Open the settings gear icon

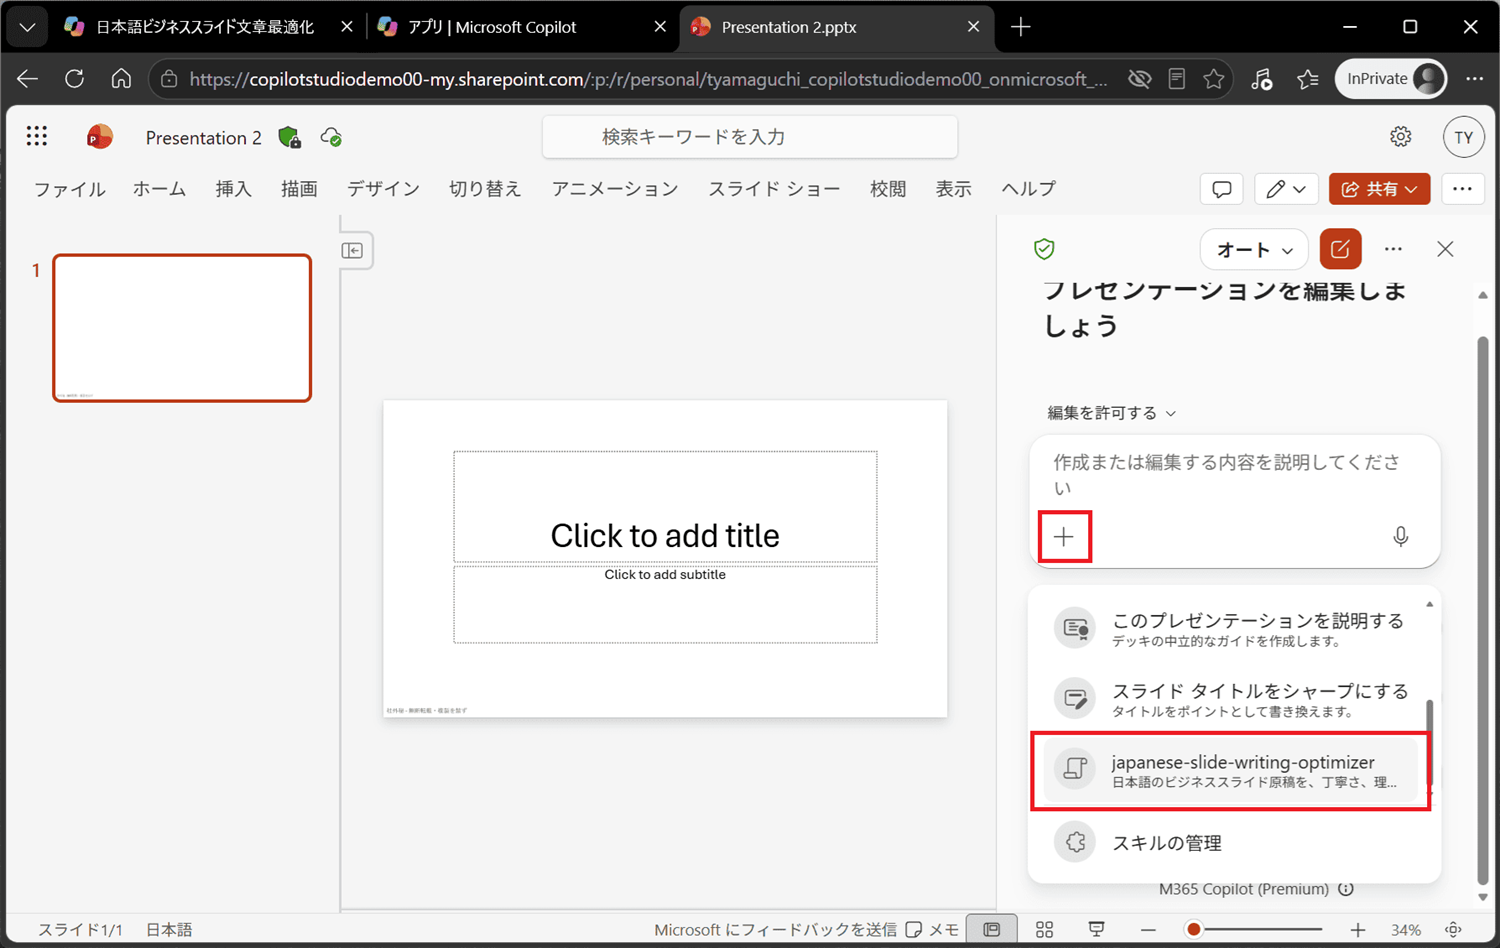click(1401, 137)
